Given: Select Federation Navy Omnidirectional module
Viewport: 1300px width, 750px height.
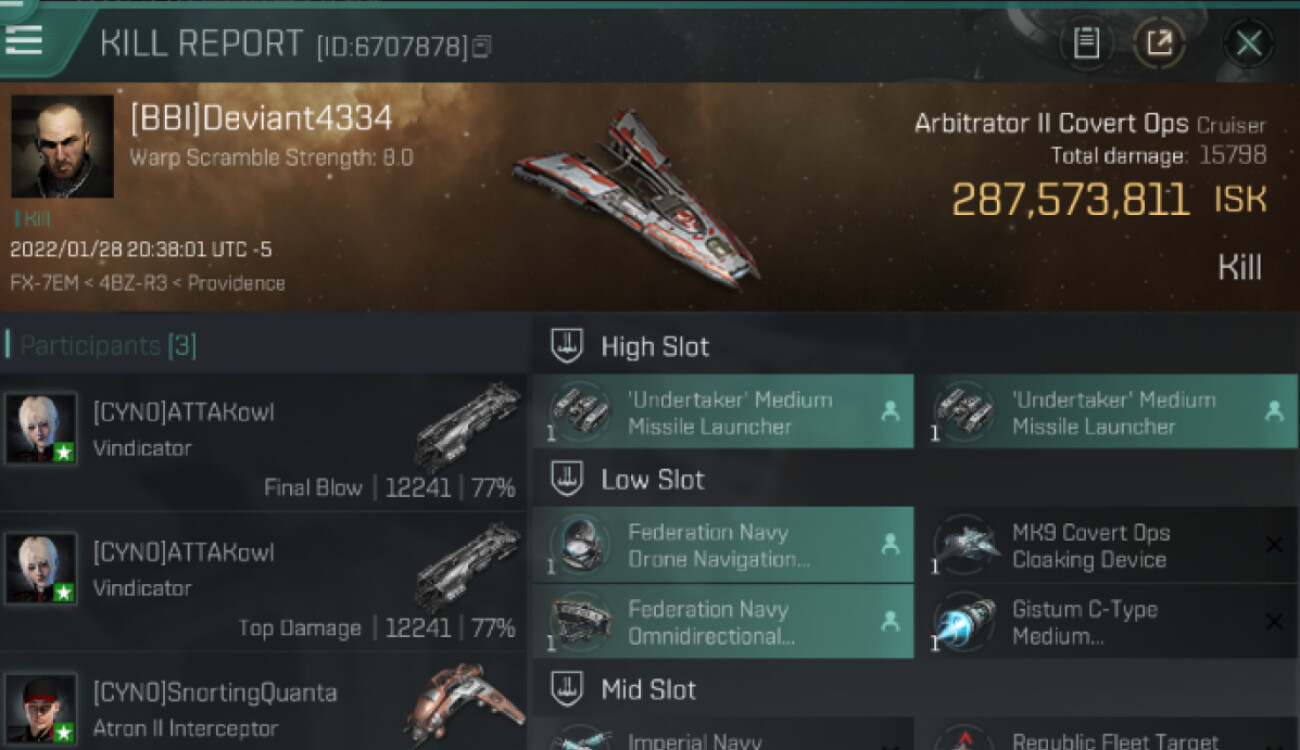Looking at the screenshot, I should [x=723, y=622].
